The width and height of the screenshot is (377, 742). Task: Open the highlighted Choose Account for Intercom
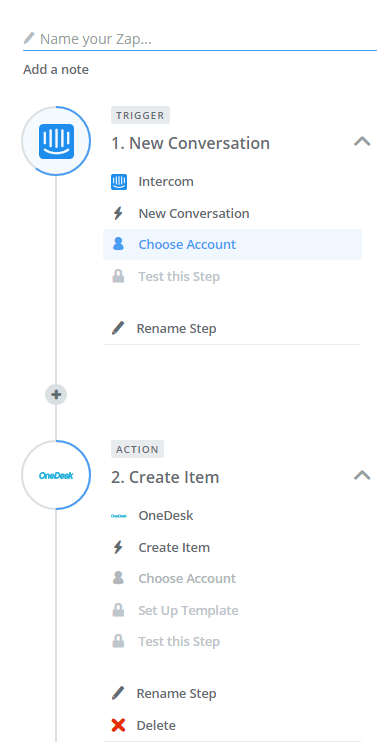pyautogui.click(x=232, y=244)
